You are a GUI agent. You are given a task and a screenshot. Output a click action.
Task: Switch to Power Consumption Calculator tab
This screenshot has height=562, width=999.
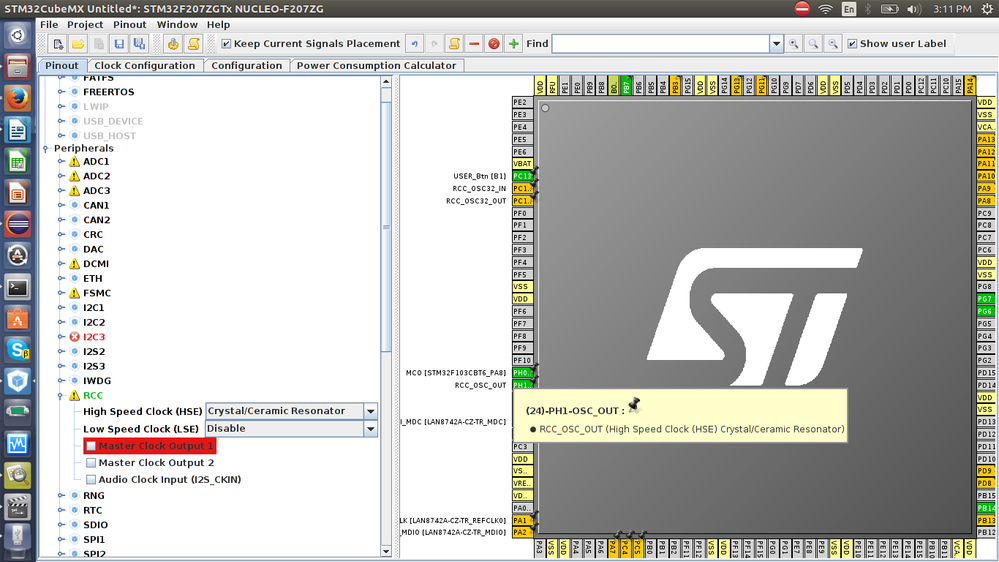377,66
